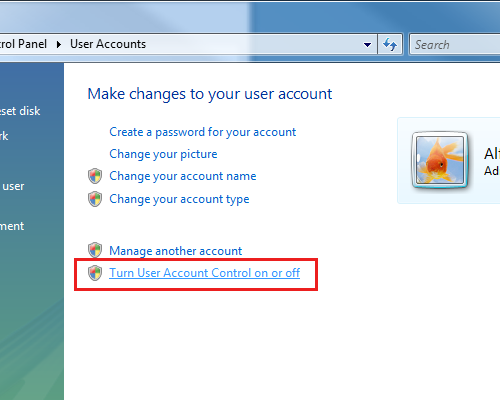The height and width of the screenshot is (400, 500).
Task: Click the Make changes to your user account heading
Action: click(x=210, y=94)
